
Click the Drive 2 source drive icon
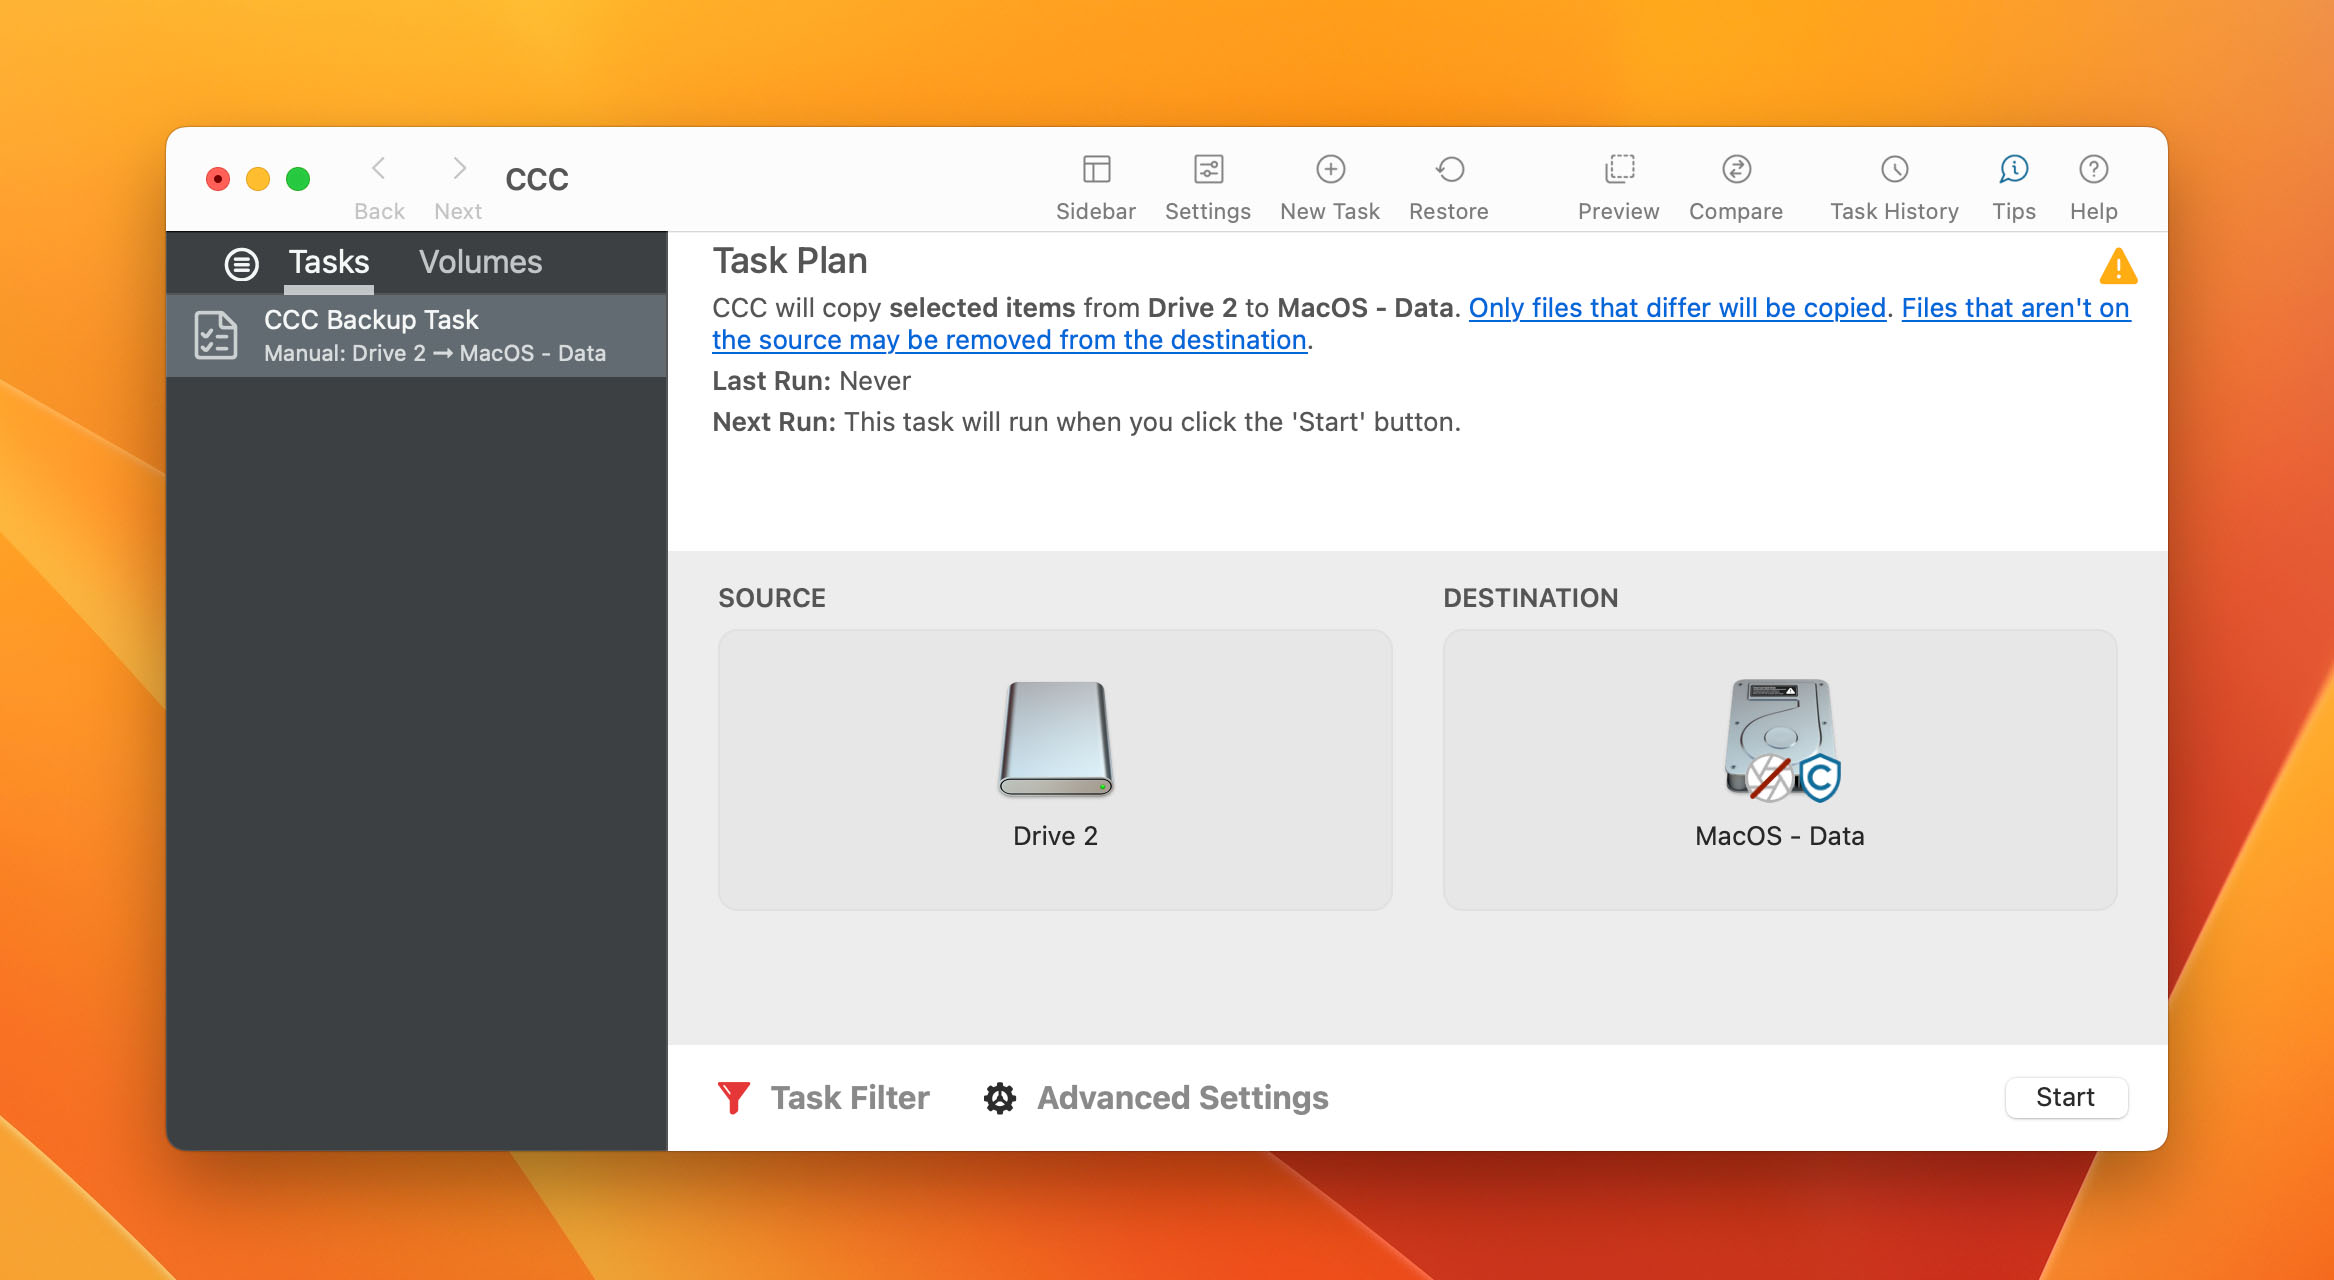[1056, 738]
